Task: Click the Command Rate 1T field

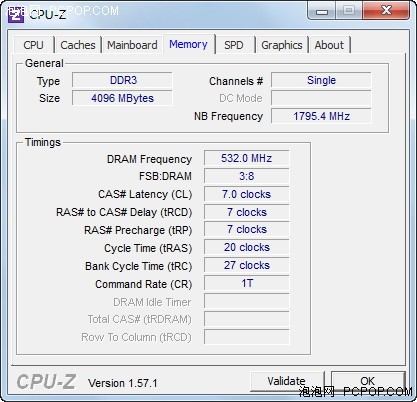Action: click(247, 283)
